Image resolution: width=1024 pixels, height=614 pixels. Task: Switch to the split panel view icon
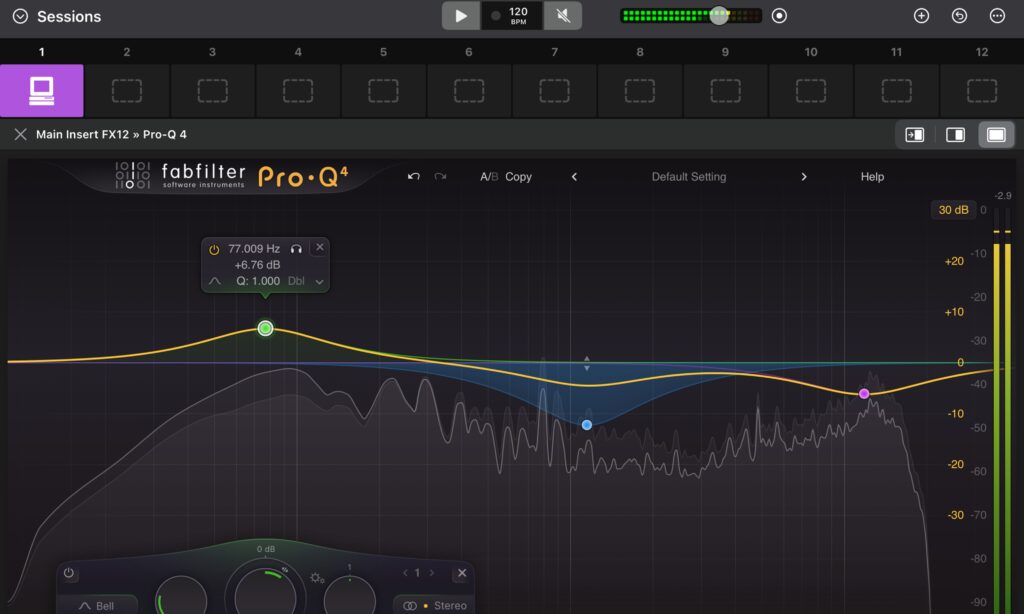(x=955, y=135)
